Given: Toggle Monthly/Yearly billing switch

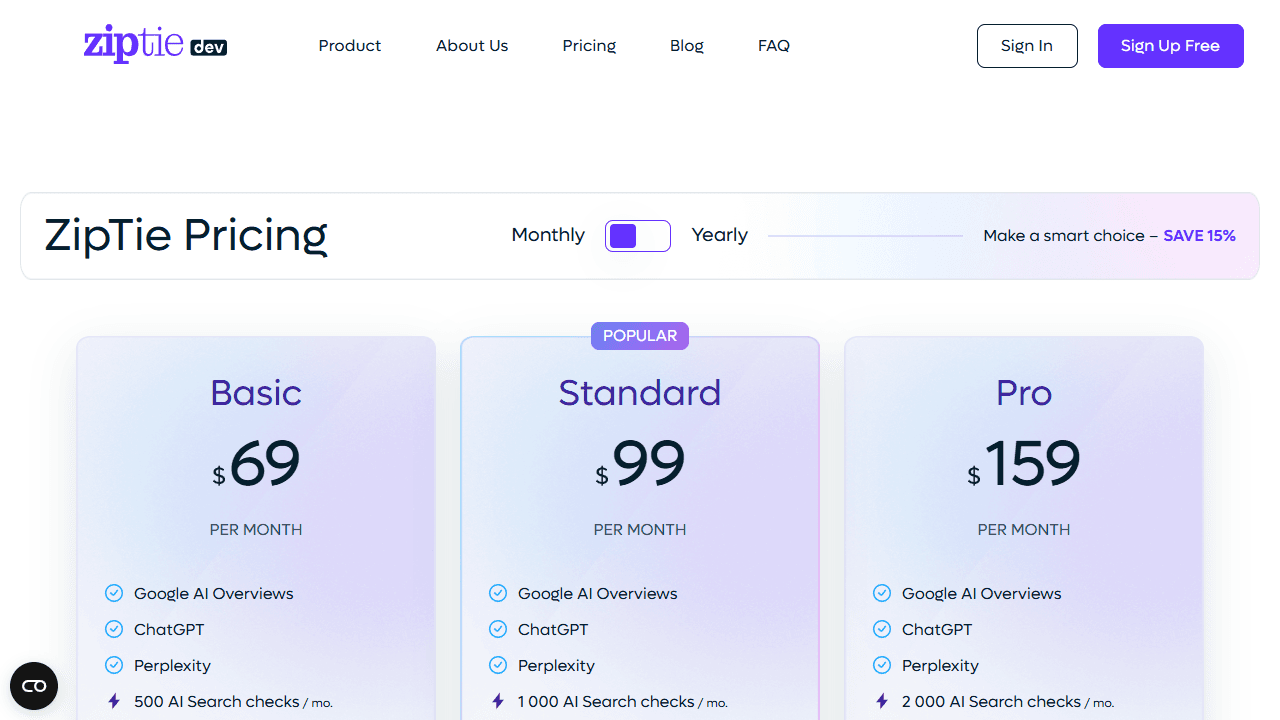Looking at the screenshot, I should tap(638, 236).
